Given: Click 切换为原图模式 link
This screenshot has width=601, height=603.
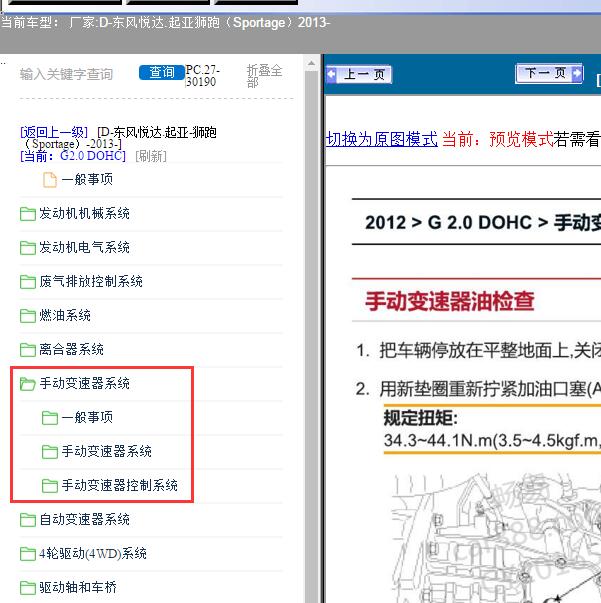Looking at the screenshot, I should point(382,139).
